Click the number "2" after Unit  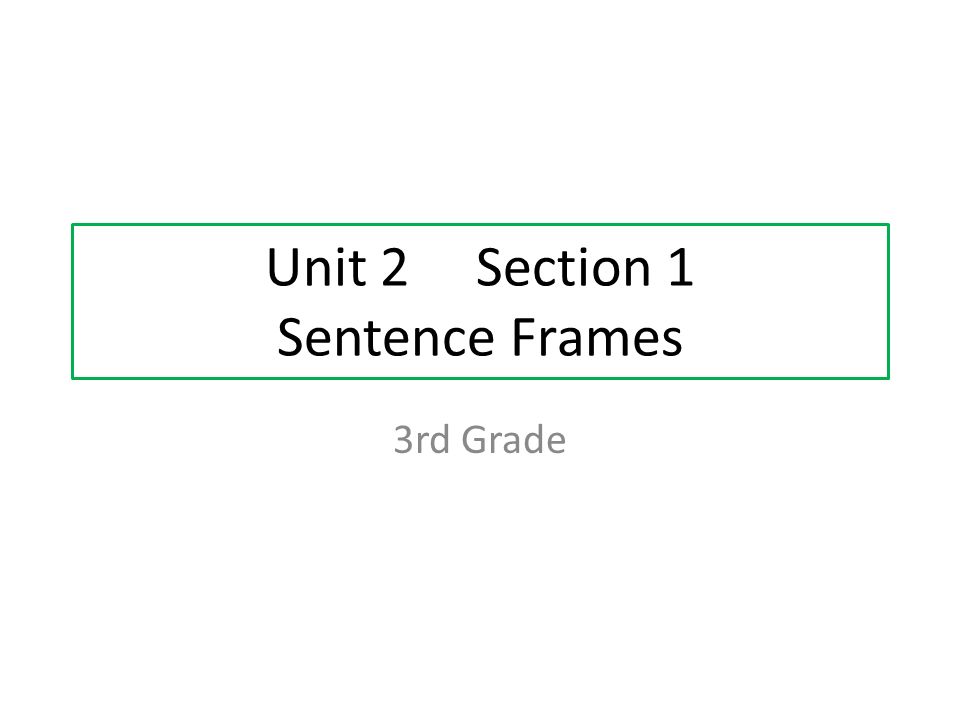coord(395,267)
